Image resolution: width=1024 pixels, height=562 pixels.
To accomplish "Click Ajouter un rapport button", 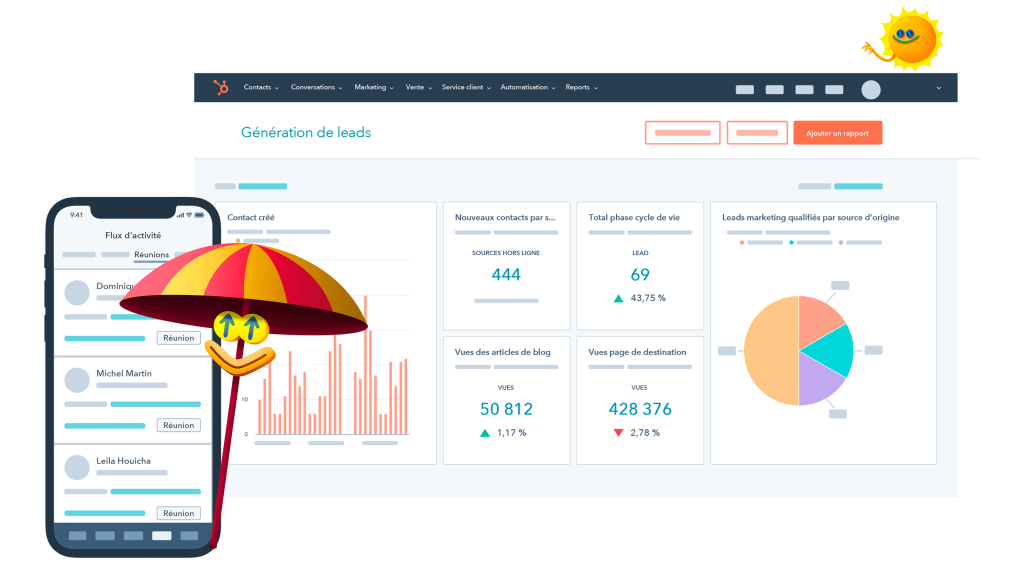I will click(838, 133).
